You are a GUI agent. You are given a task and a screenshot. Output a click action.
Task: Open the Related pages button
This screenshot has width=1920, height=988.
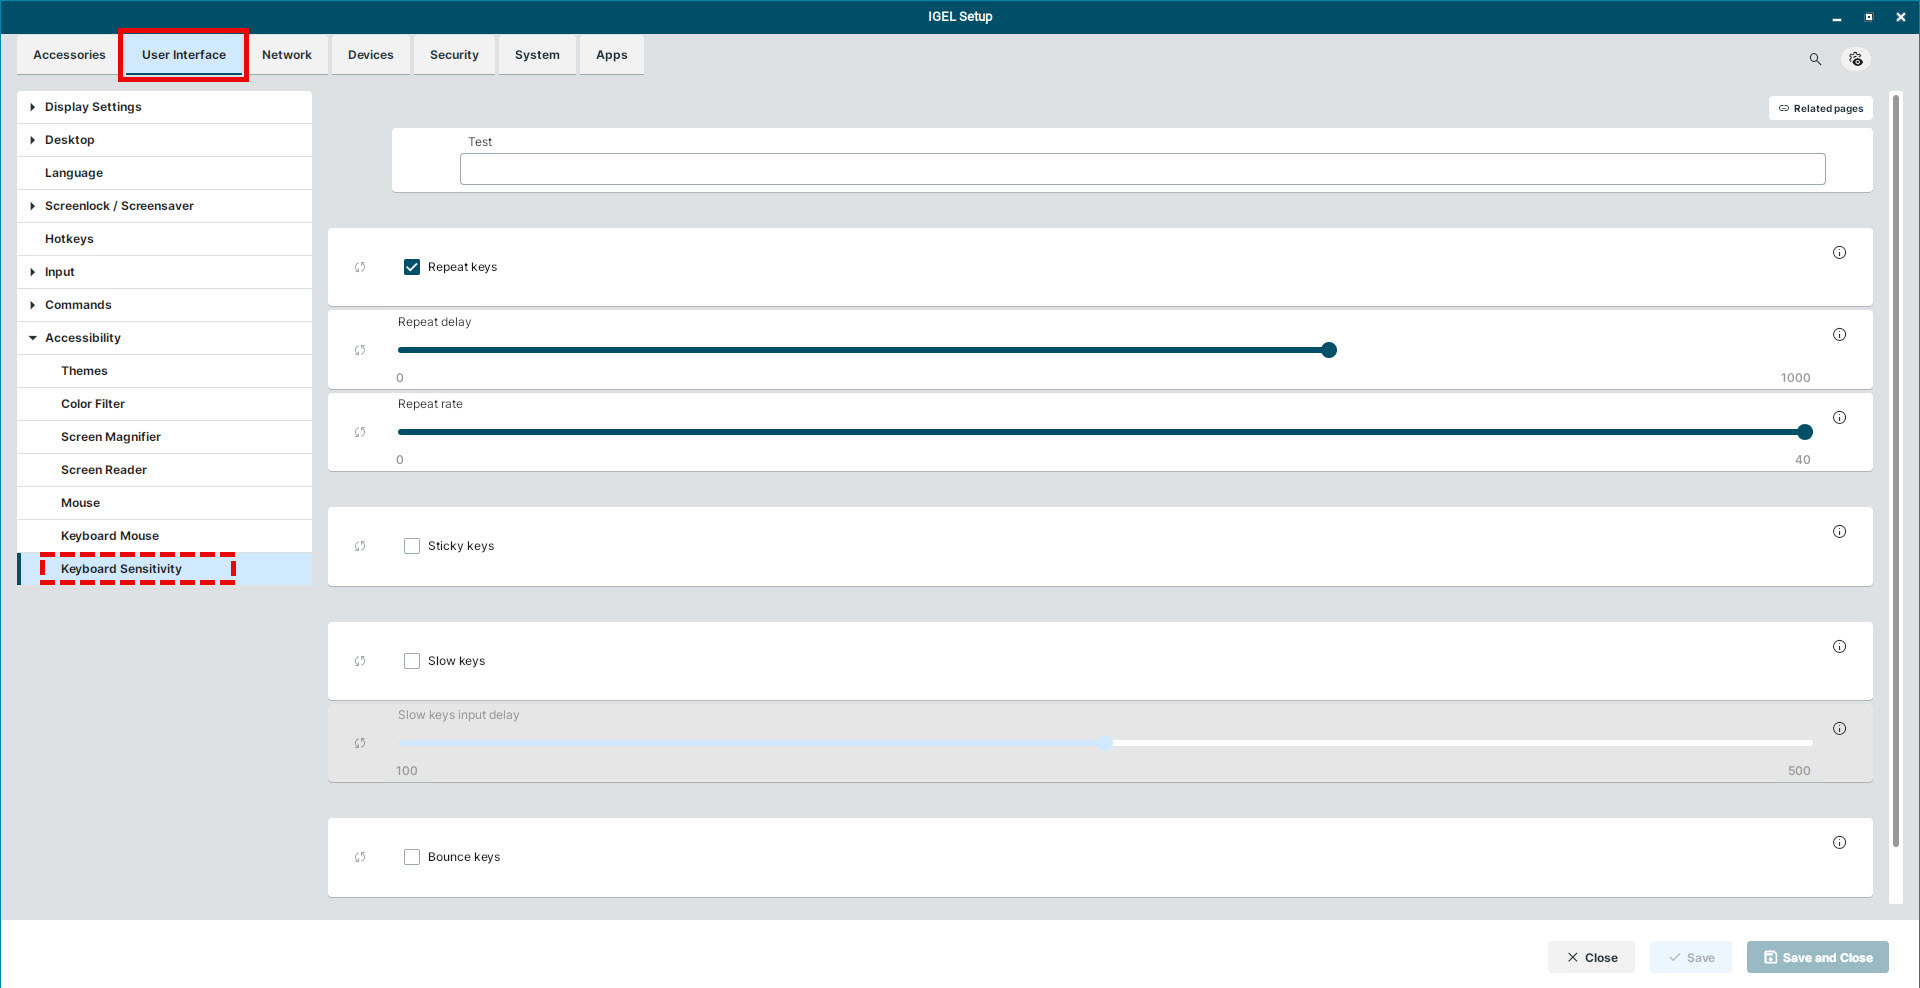pos(1820,108)
